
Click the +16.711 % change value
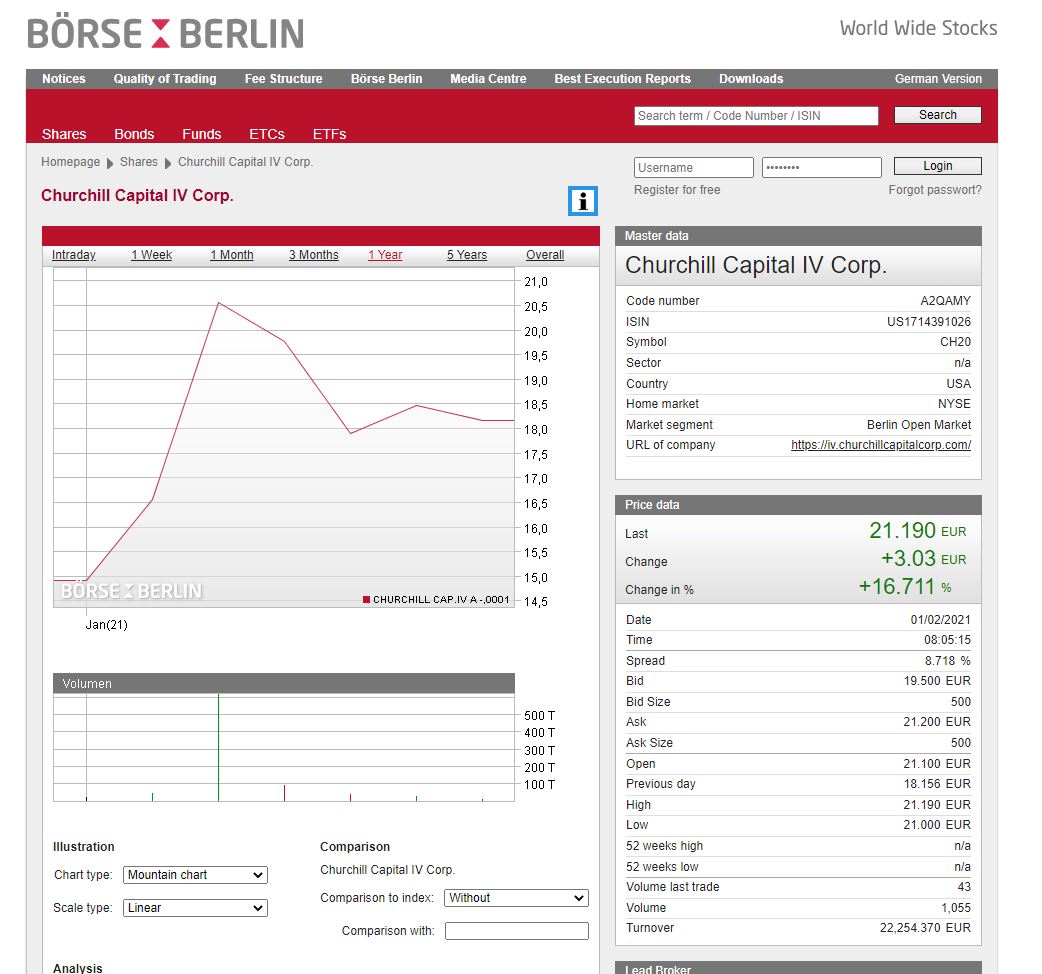[905, 587]
